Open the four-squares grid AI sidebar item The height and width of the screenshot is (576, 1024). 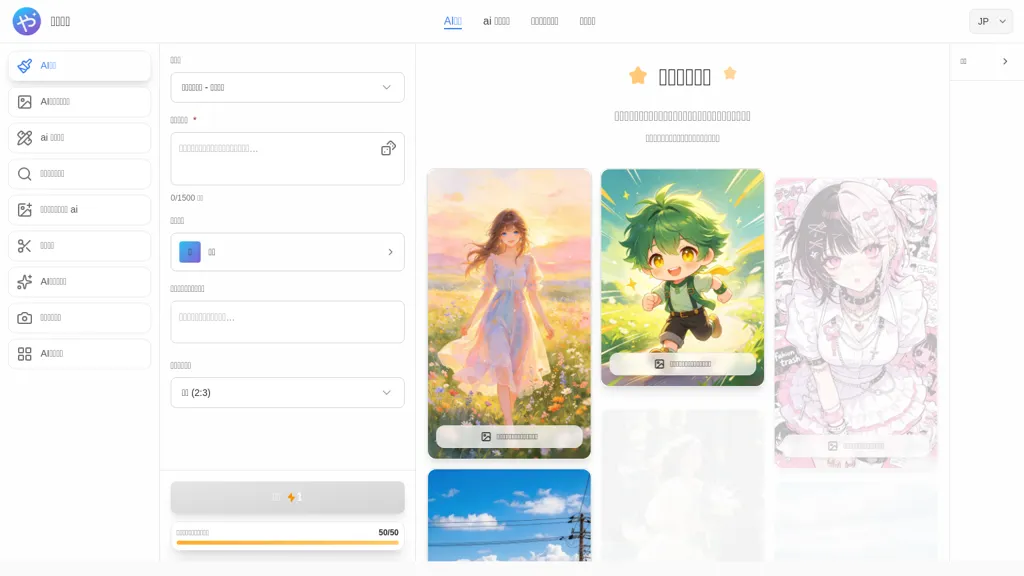(x=80, y=353)
